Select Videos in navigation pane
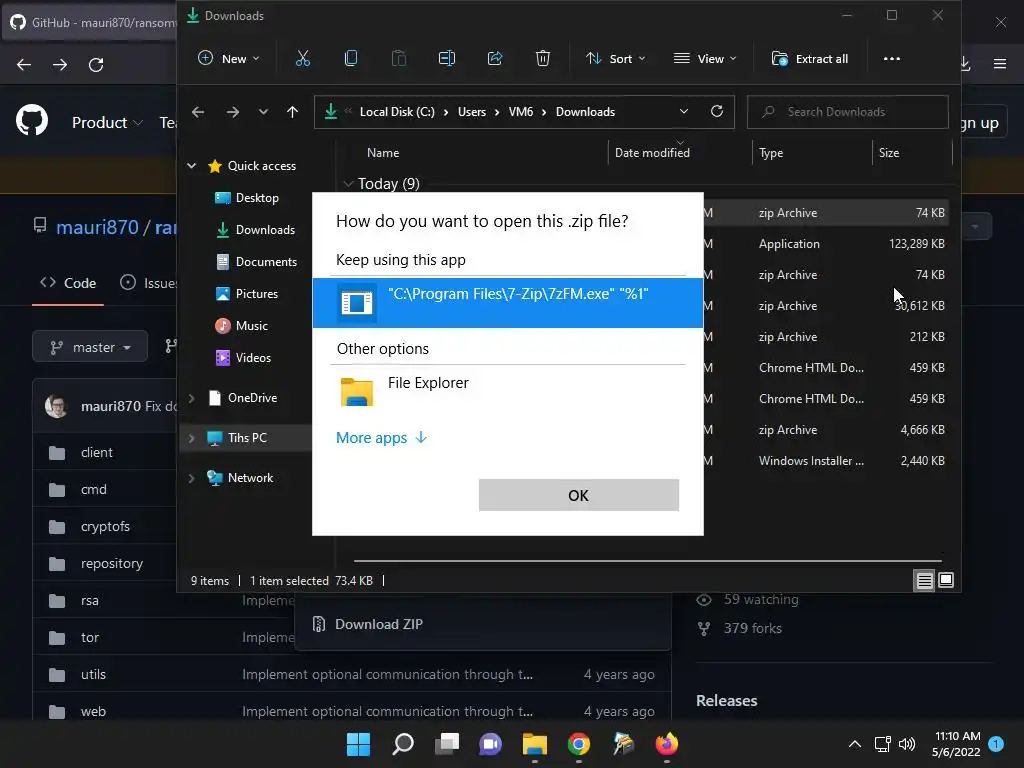The image size is (1024, 768). point(253,358)
